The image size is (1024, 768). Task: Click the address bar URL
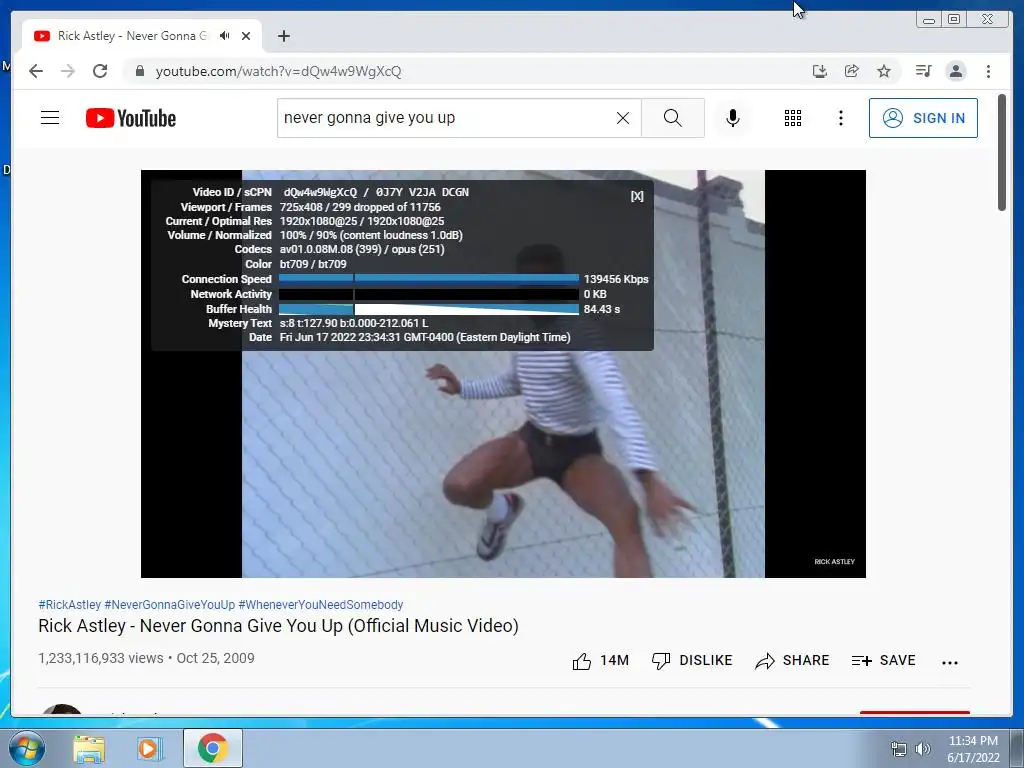(278, 71)
